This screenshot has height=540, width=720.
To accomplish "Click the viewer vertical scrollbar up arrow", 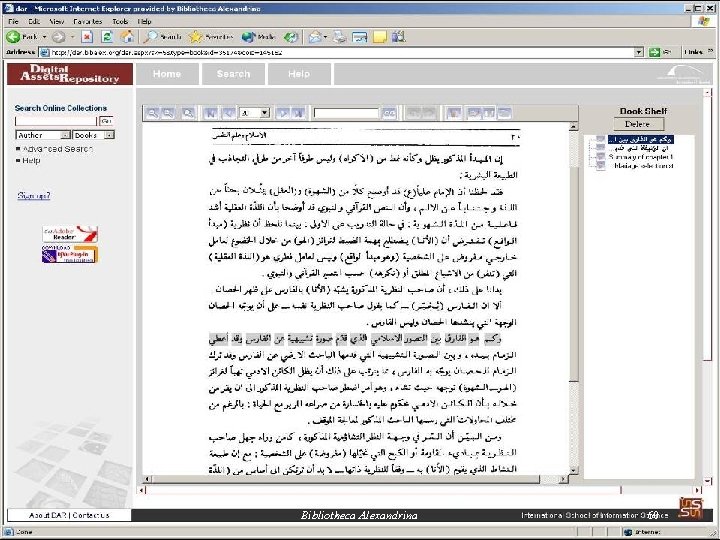I will [573, 126].
